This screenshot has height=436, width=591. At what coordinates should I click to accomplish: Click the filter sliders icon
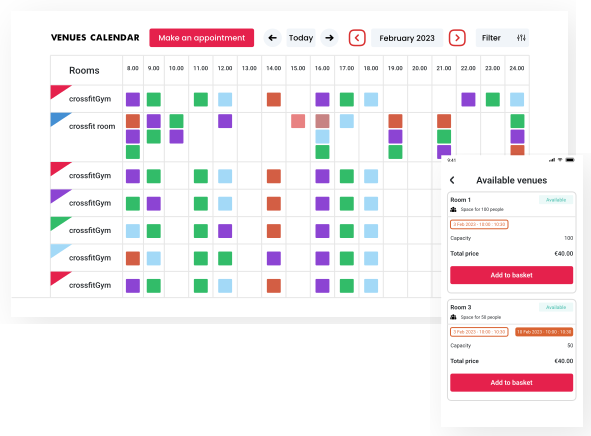click(521, 38)
